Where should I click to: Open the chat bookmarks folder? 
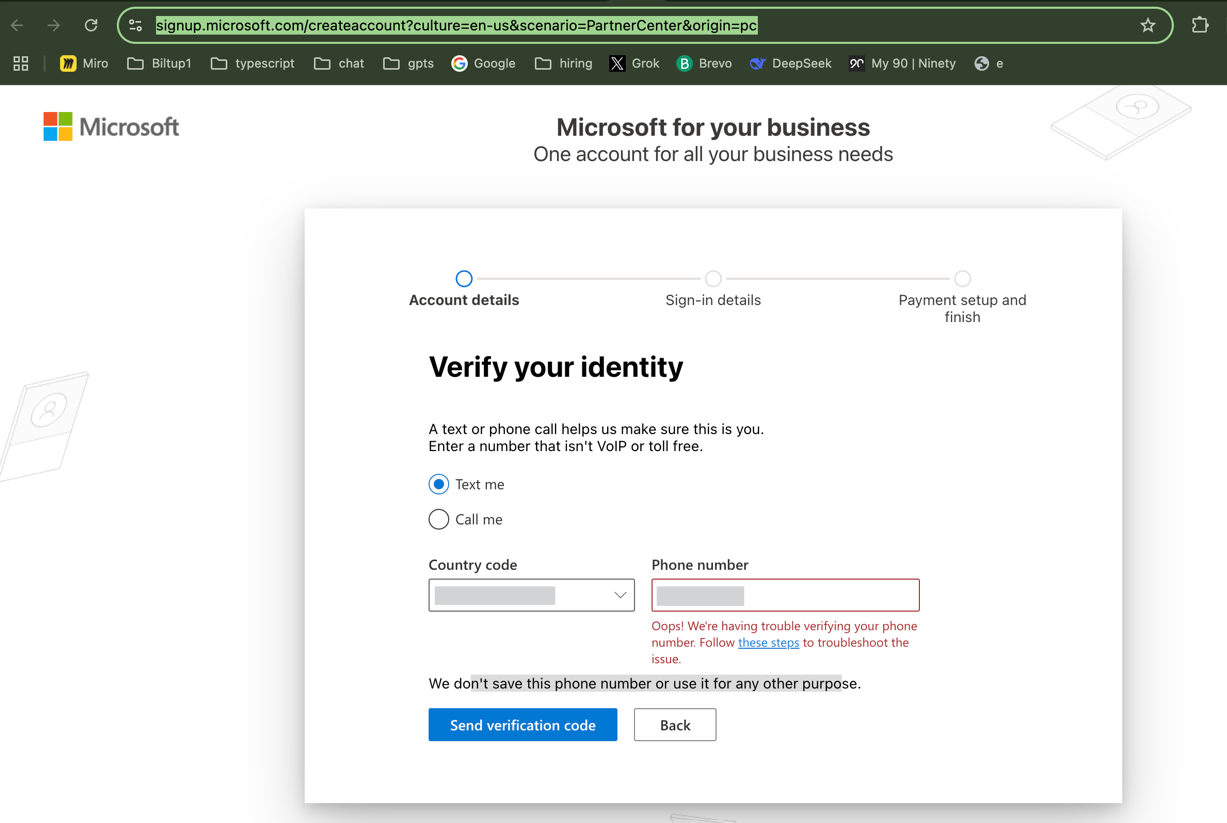coord(339,63)
